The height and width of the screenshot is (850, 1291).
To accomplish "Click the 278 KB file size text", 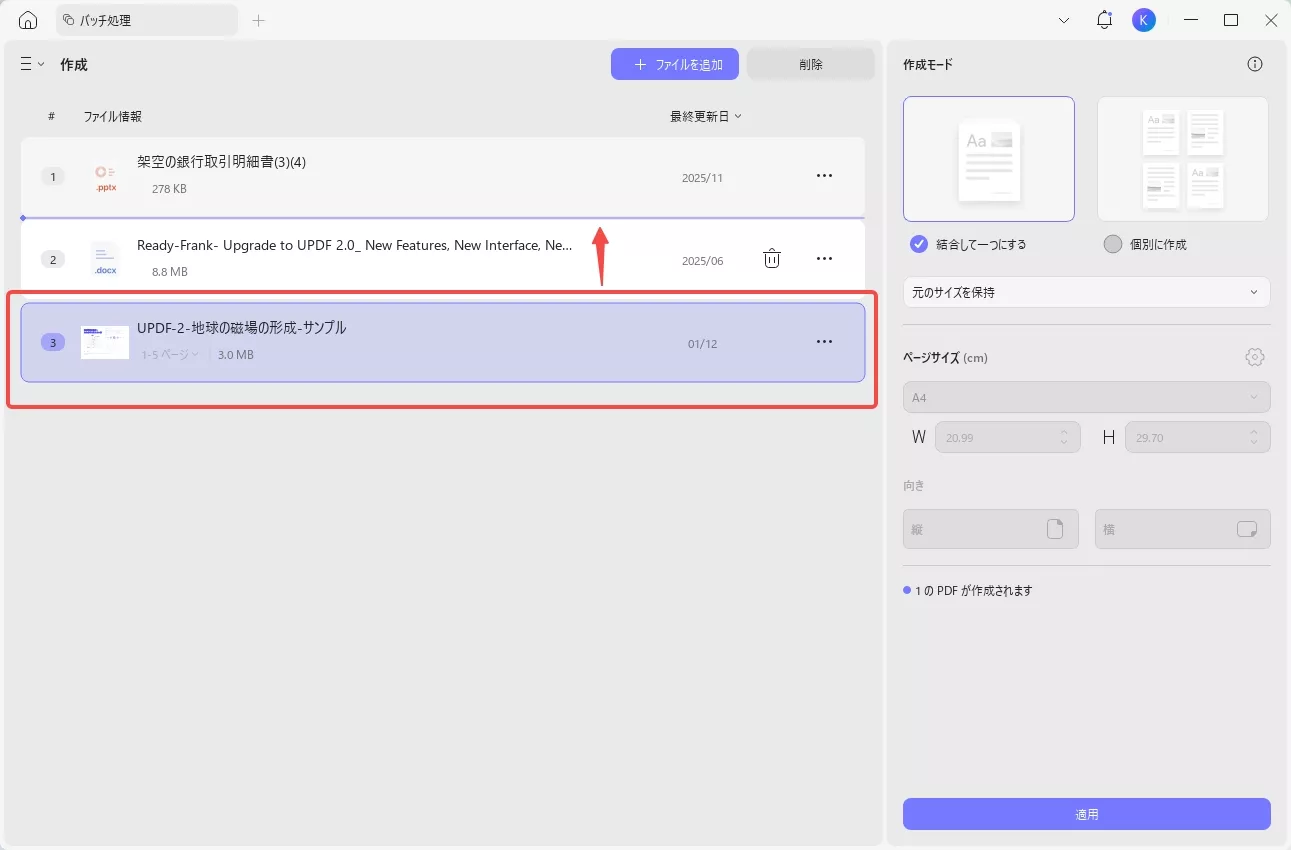I will 169,189.
